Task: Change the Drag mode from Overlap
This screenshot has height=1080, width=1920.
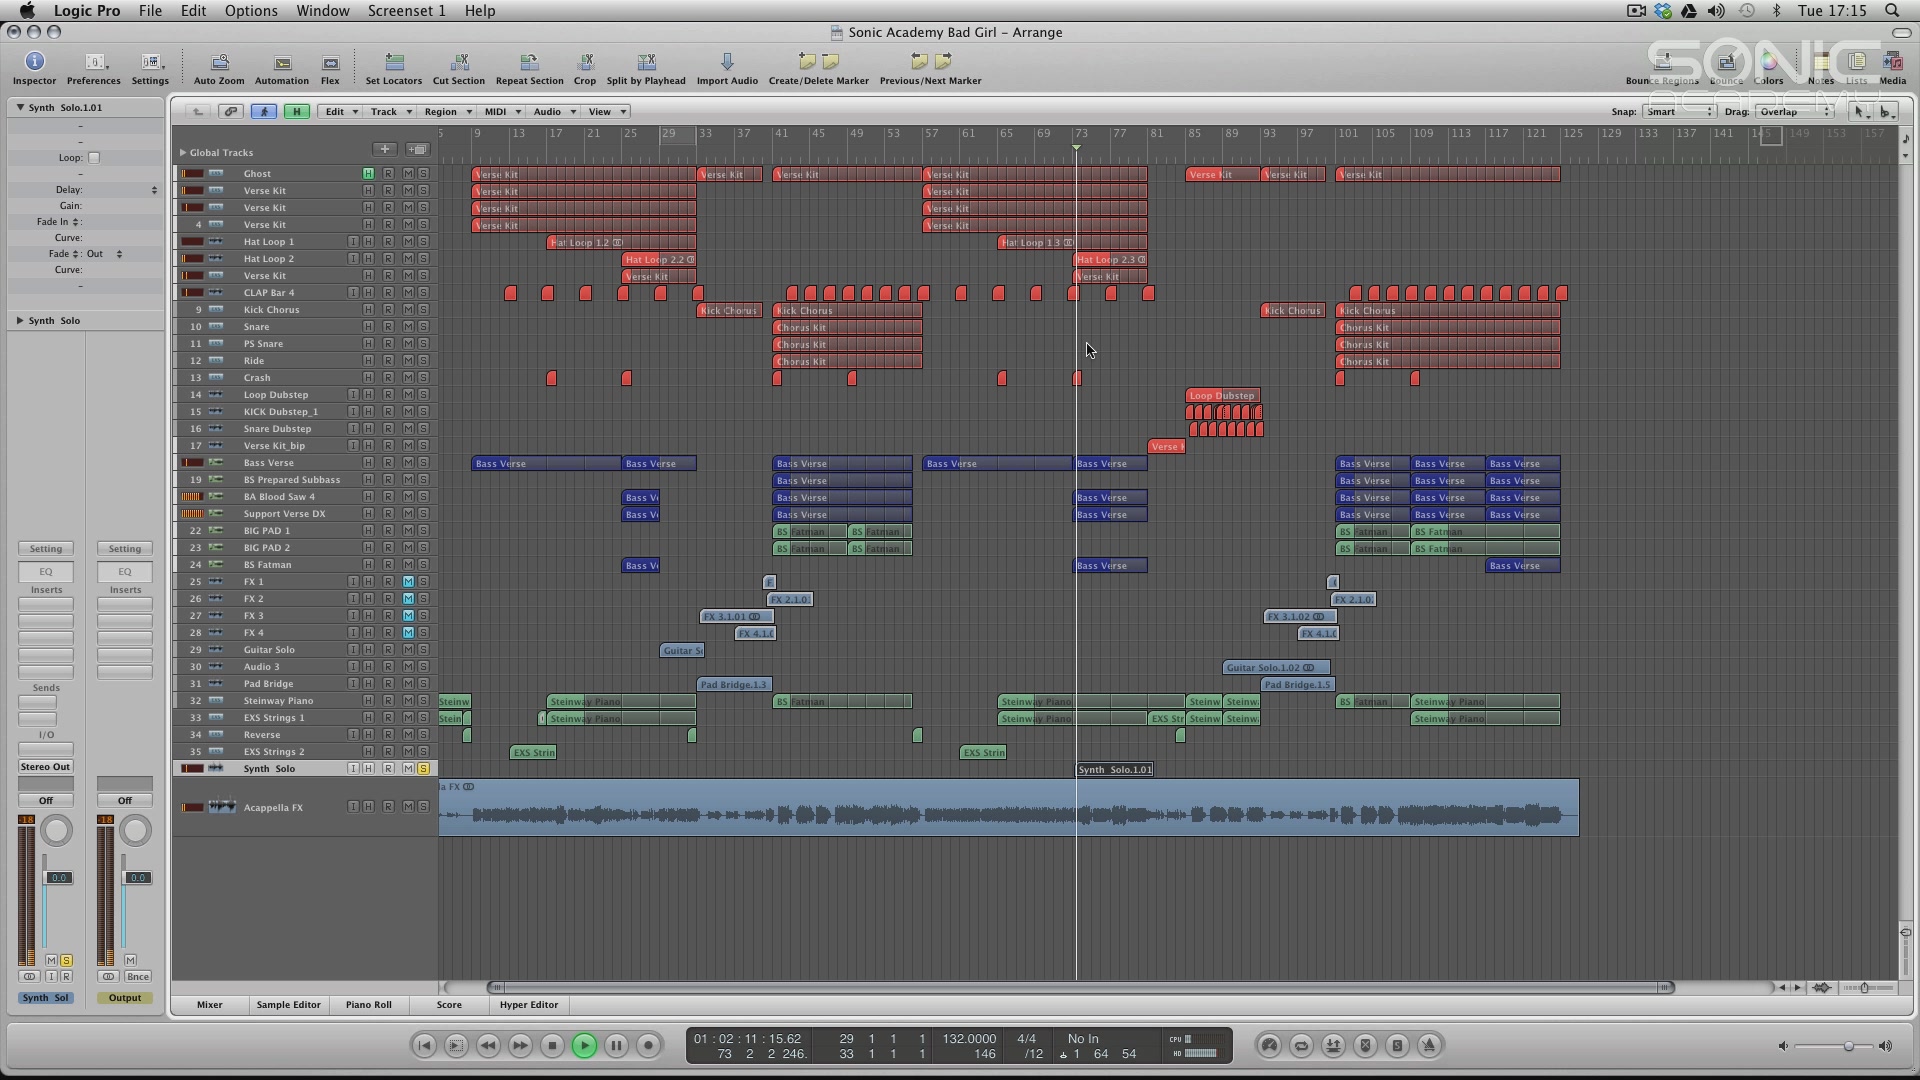Action: coord(1795,112)
